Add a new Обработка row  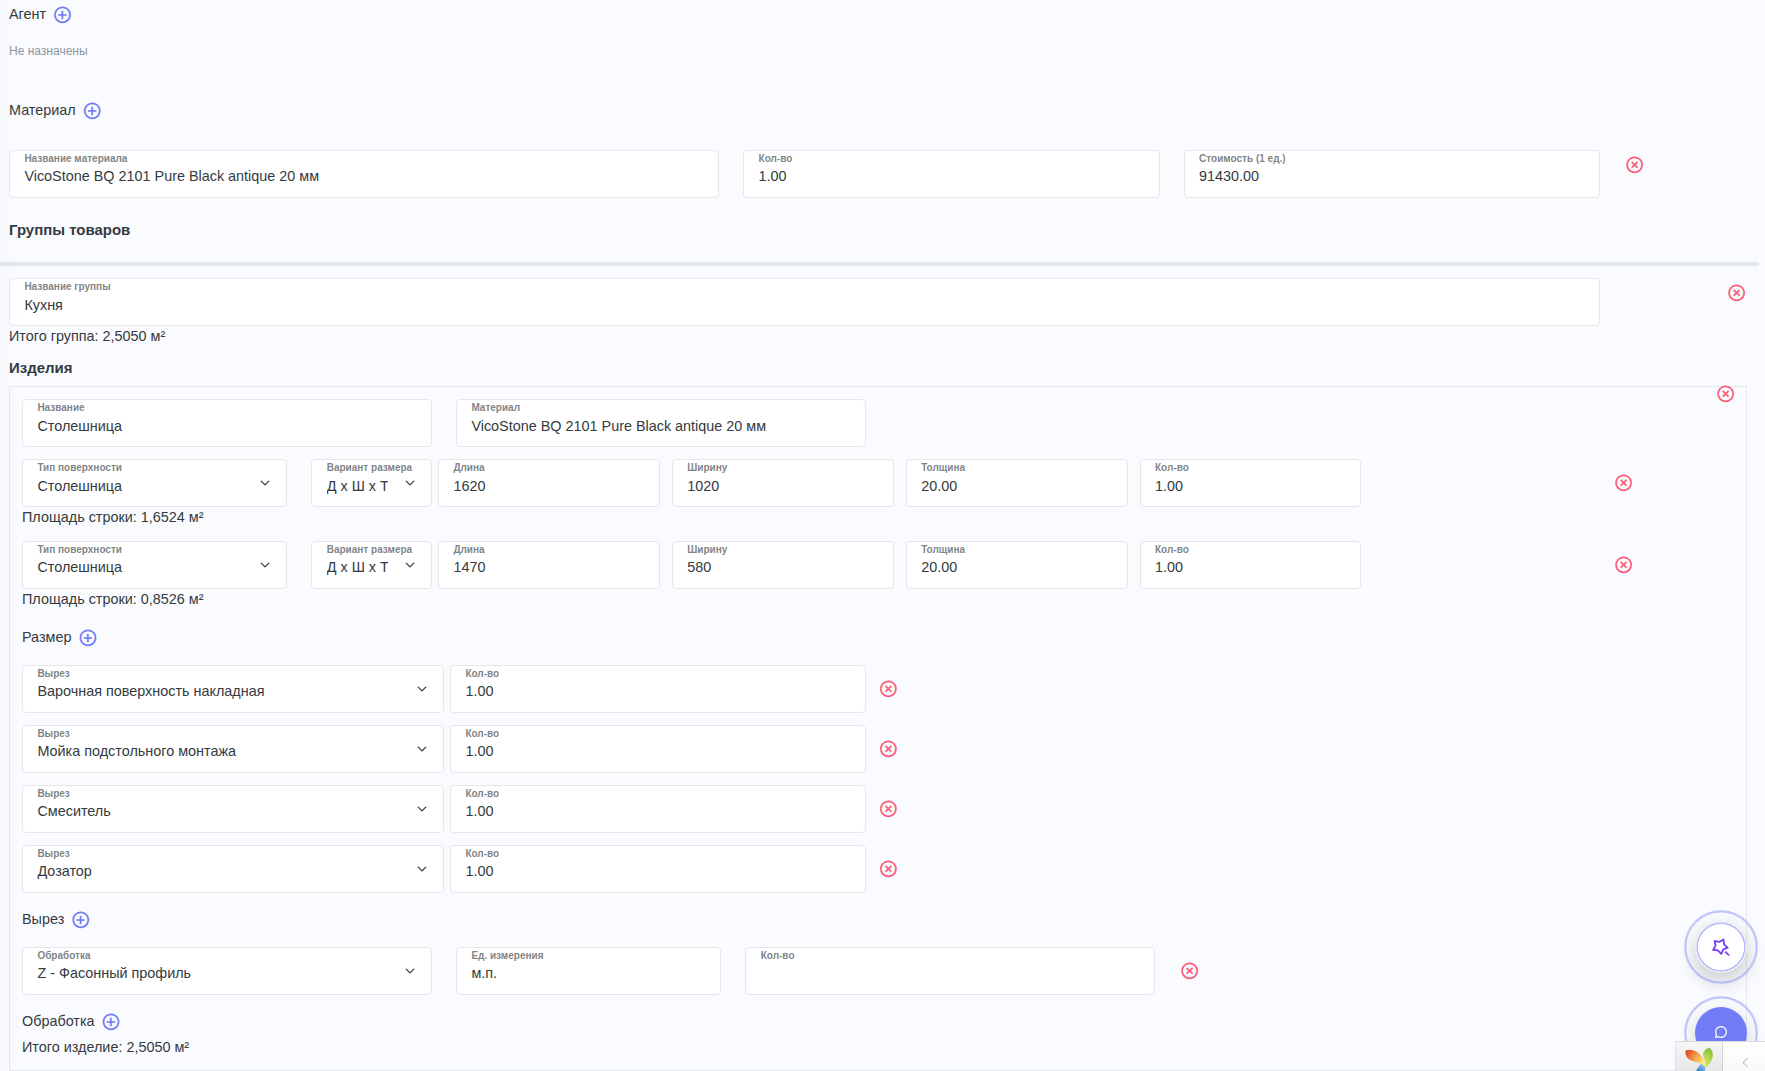tap(111, 1022)
